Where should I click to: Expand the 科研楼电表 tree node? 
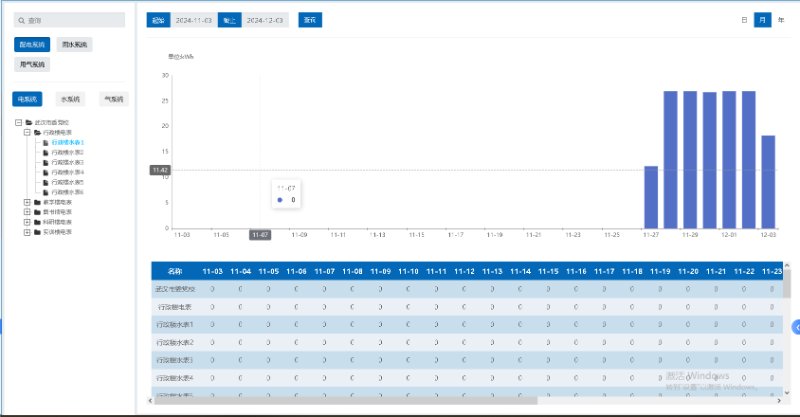pos(26,222)
